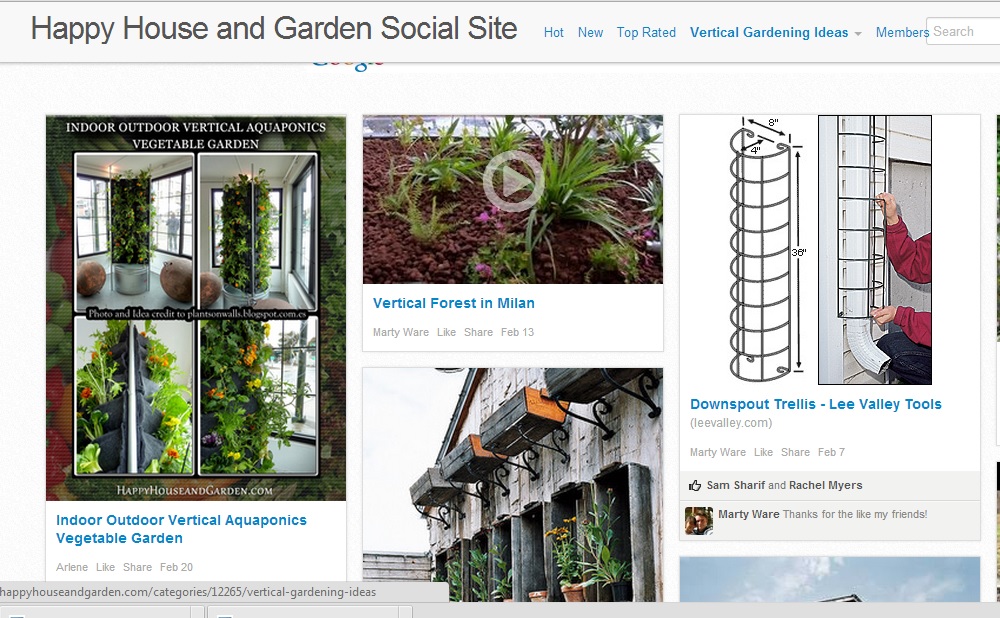The height and width of the screenshot is (618, 1000).
Task: Open Downspout Trellis - Lee Valley Tools link
Action: pos(816,404)
